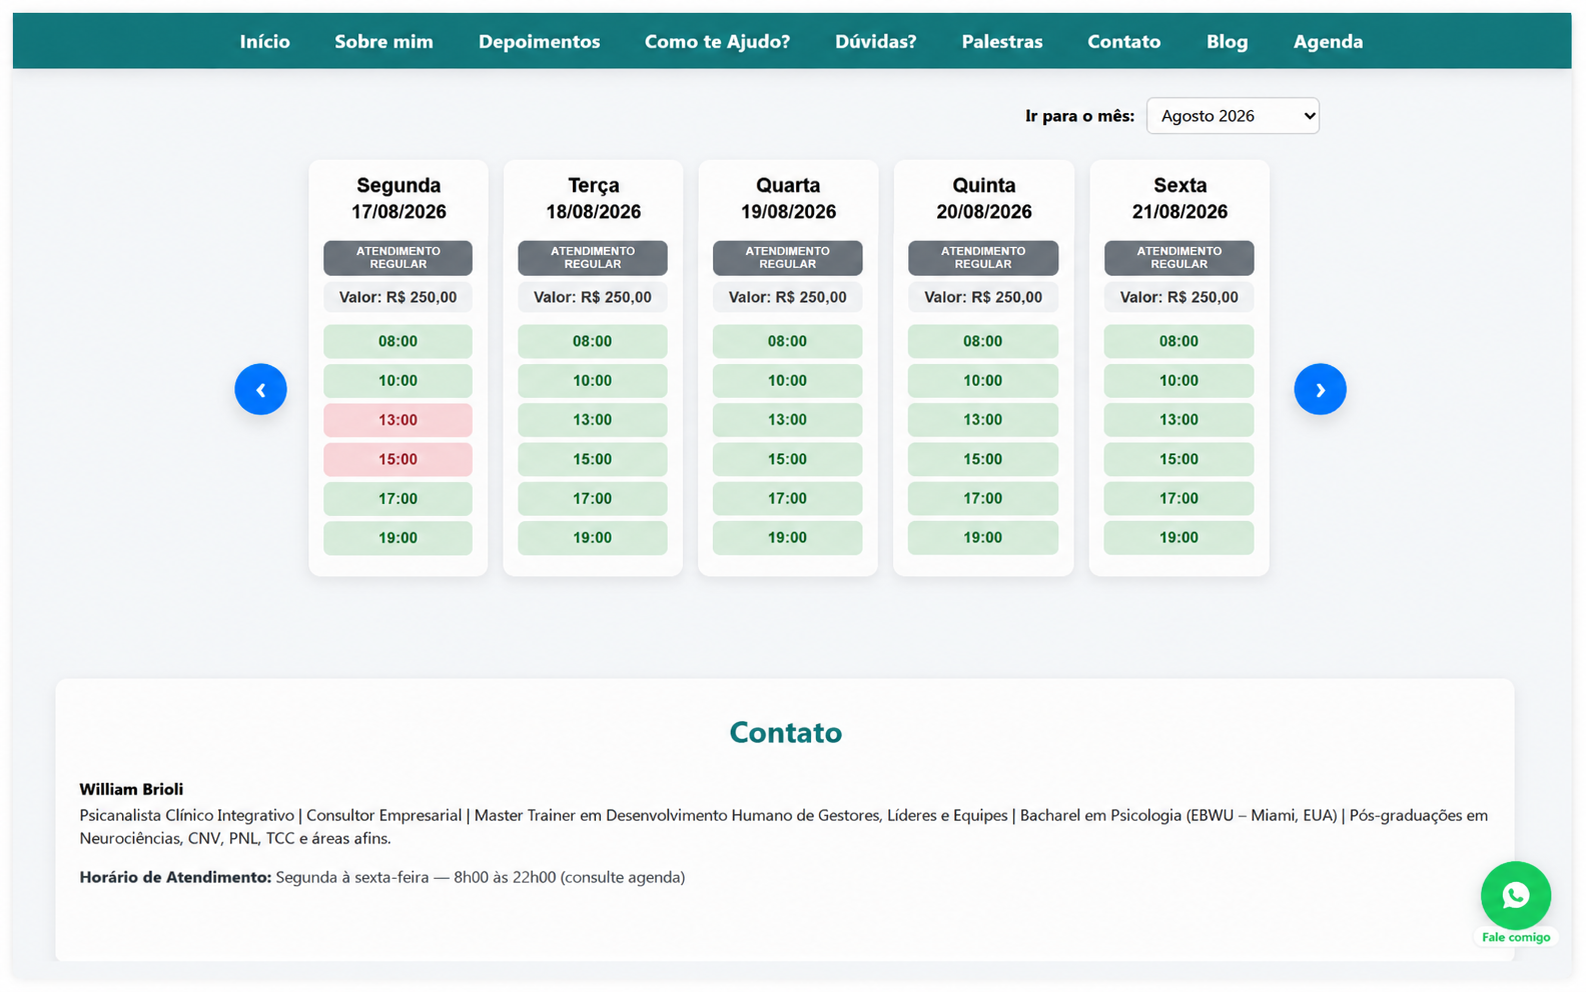This screenshot has width=1586, height=992.
Task: Click the unavailable 13:00 slot on Segunda
Action: click(398, 420)
